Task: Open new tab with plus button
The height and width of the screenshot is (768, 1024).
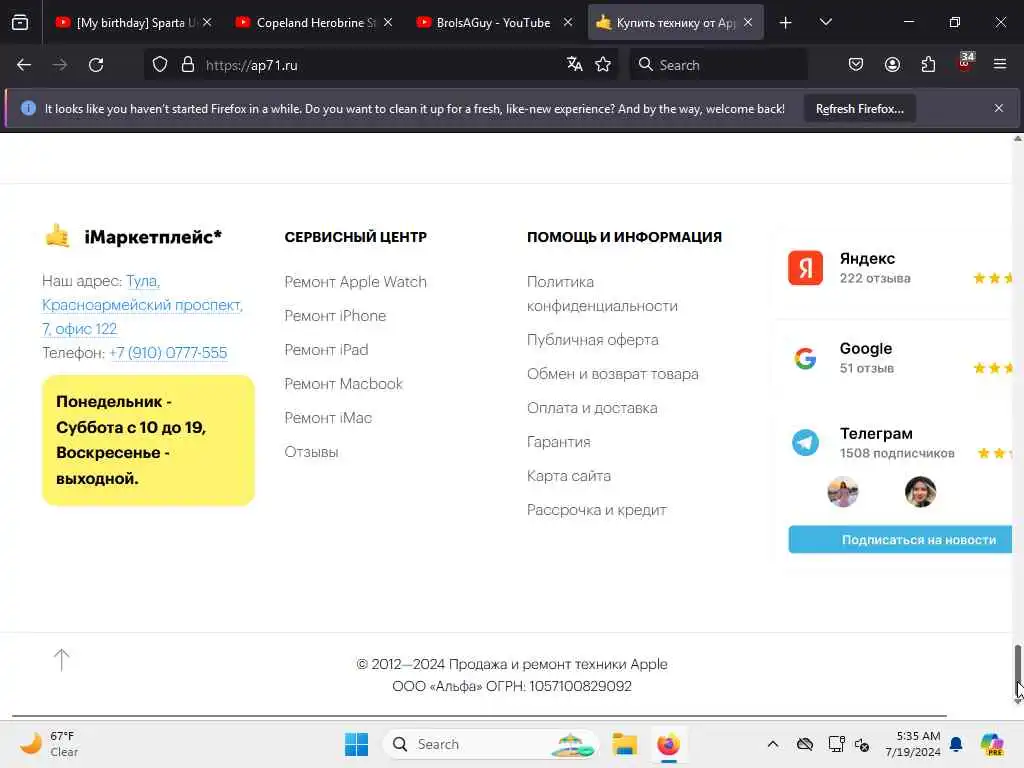Action: coord(786,23)
